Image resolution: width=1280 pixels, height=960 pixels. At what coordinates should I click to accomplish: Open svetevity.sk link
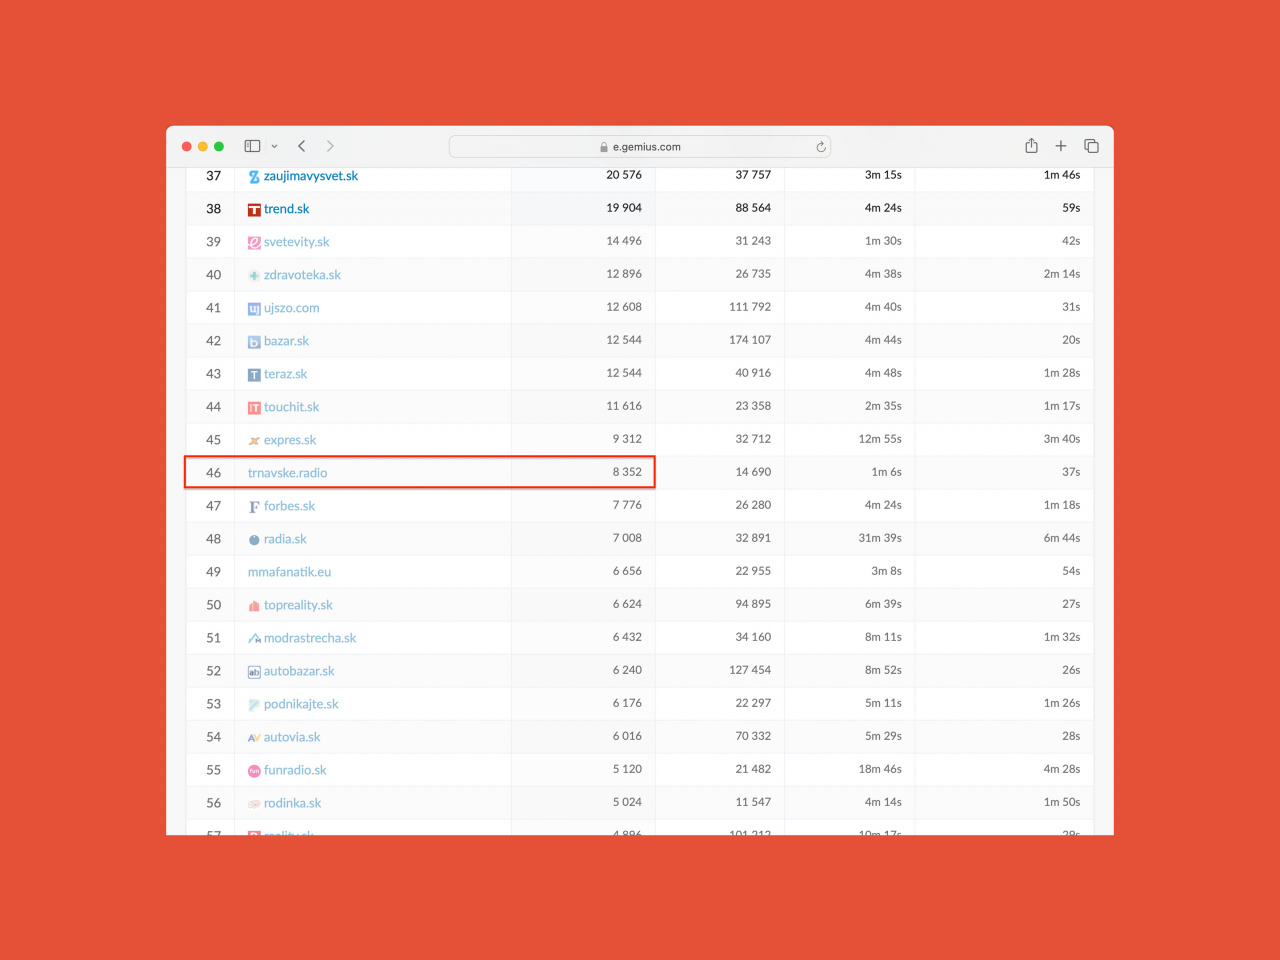pos(296,242)
